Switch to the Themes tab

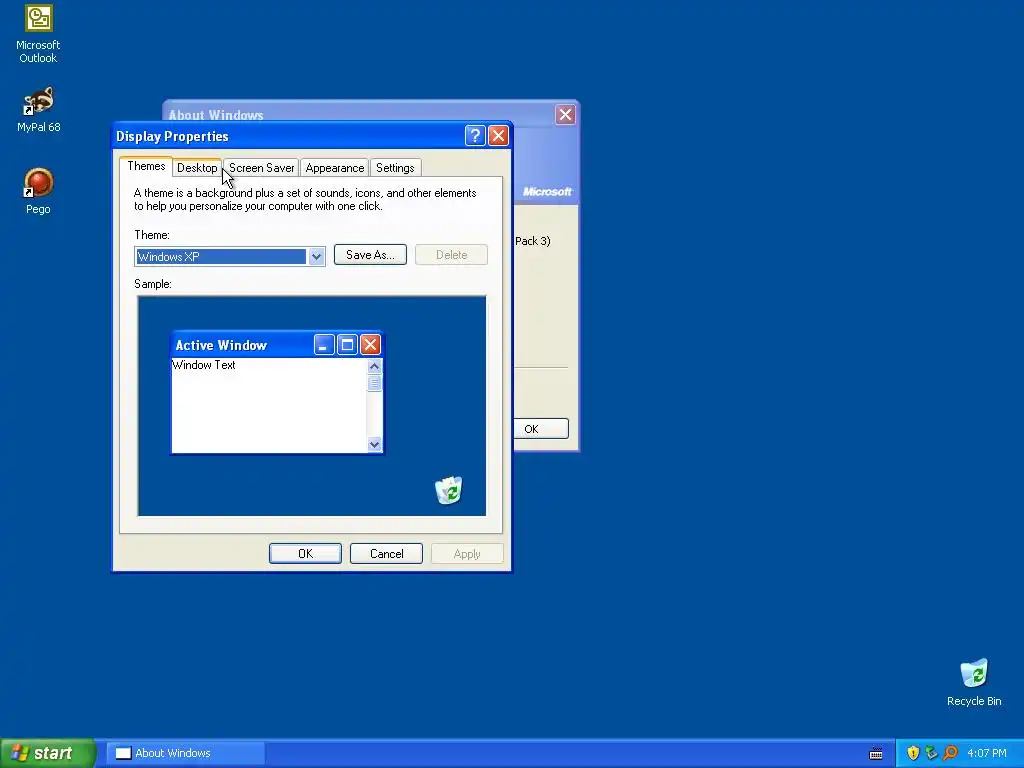(x=146, y=166)
